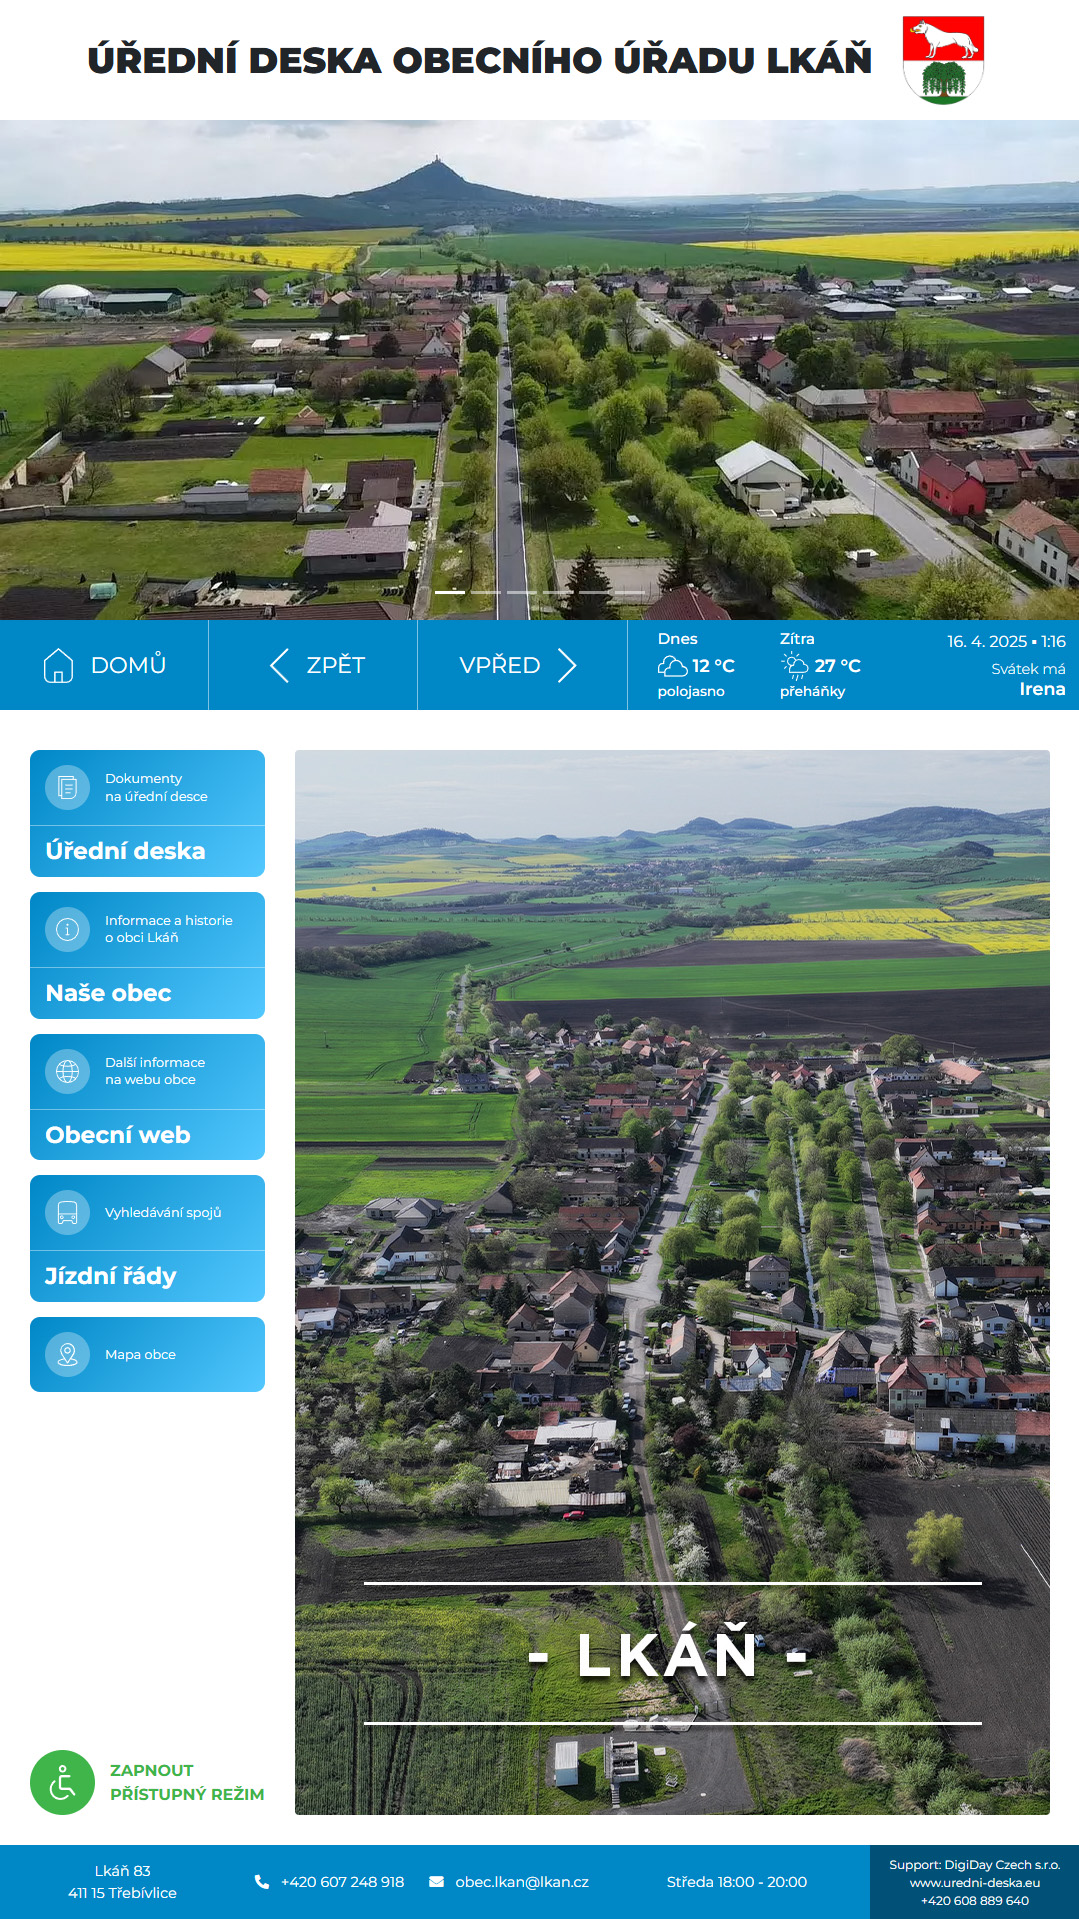Screen dimensions: 1079x1919
Task: Click tomorrow's temperature '27 °C'
Action: [838, 666]
